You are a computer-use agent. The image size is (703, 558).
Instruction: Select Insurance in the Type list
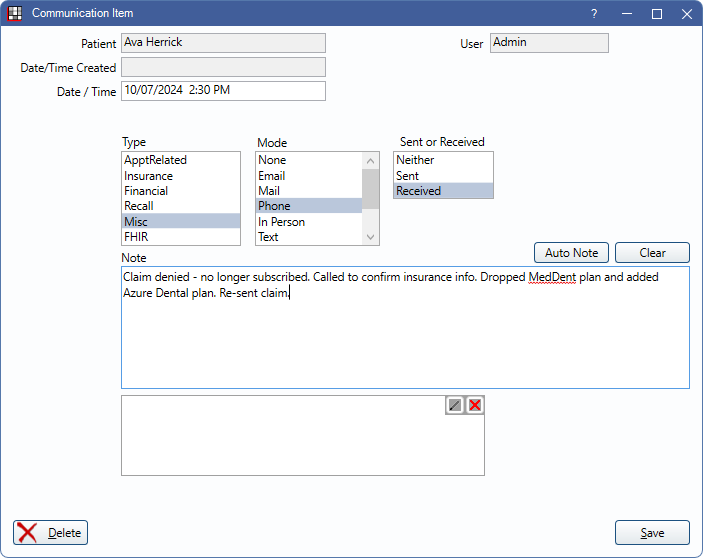[x=148, y=176]
